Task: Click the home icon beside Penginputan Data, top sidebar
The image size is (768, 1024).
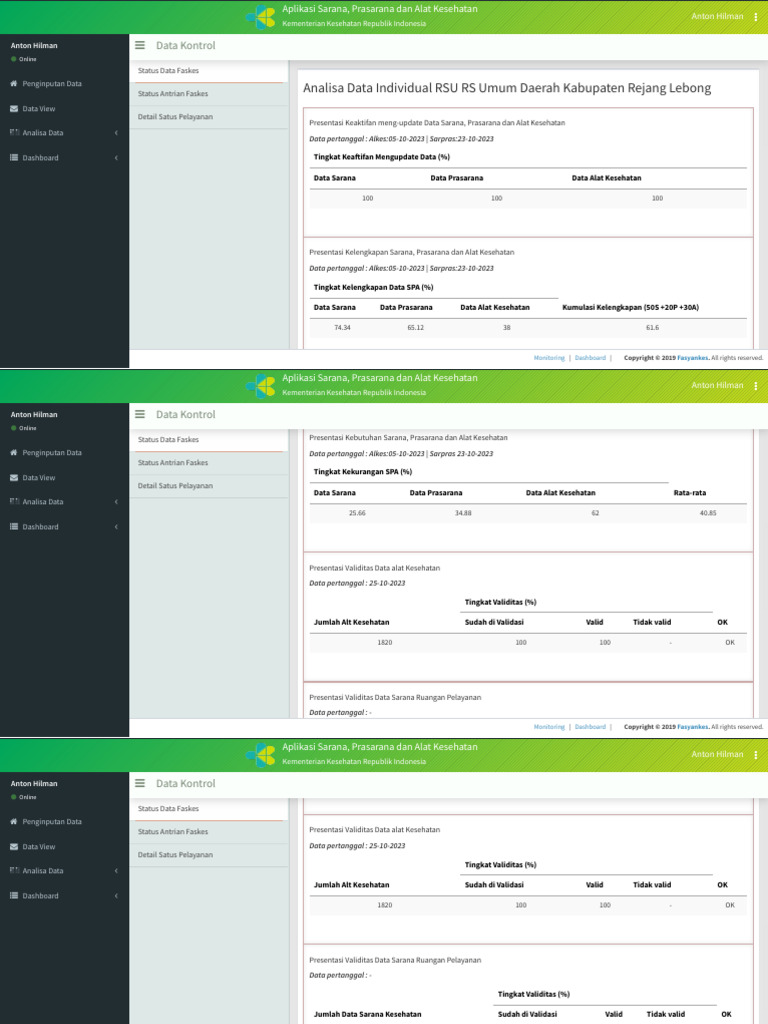Action: [x=14, y=84]
